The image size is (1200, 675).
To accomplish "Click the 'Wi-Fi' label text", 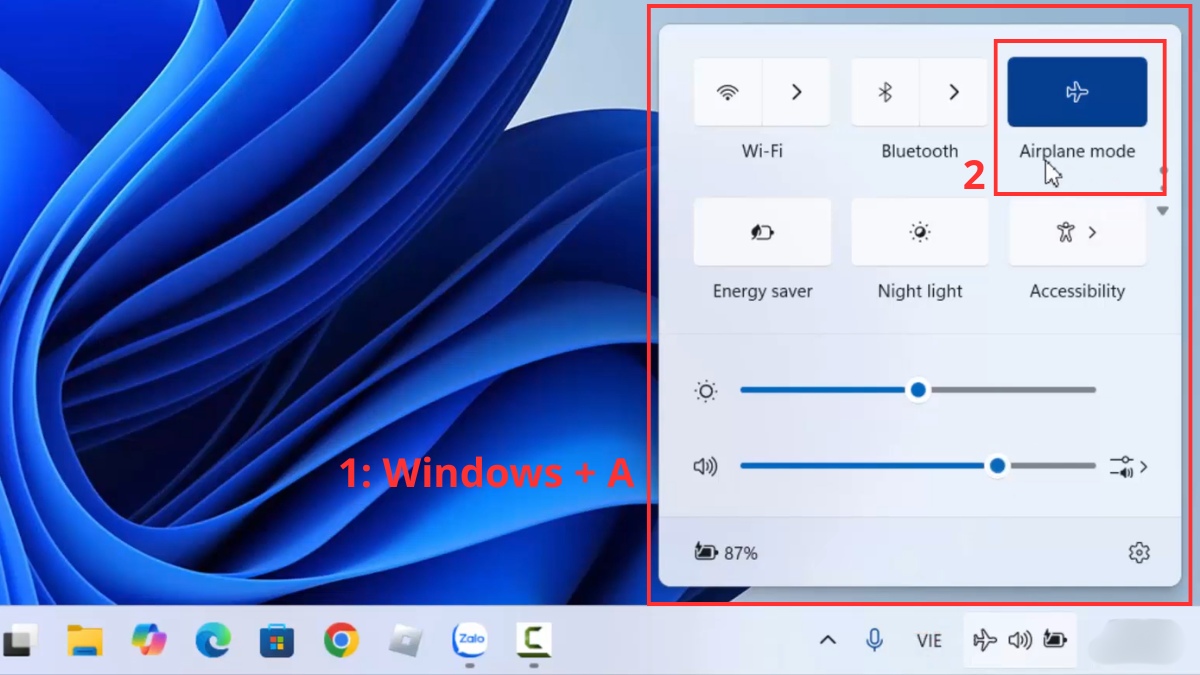I will 762,151.
